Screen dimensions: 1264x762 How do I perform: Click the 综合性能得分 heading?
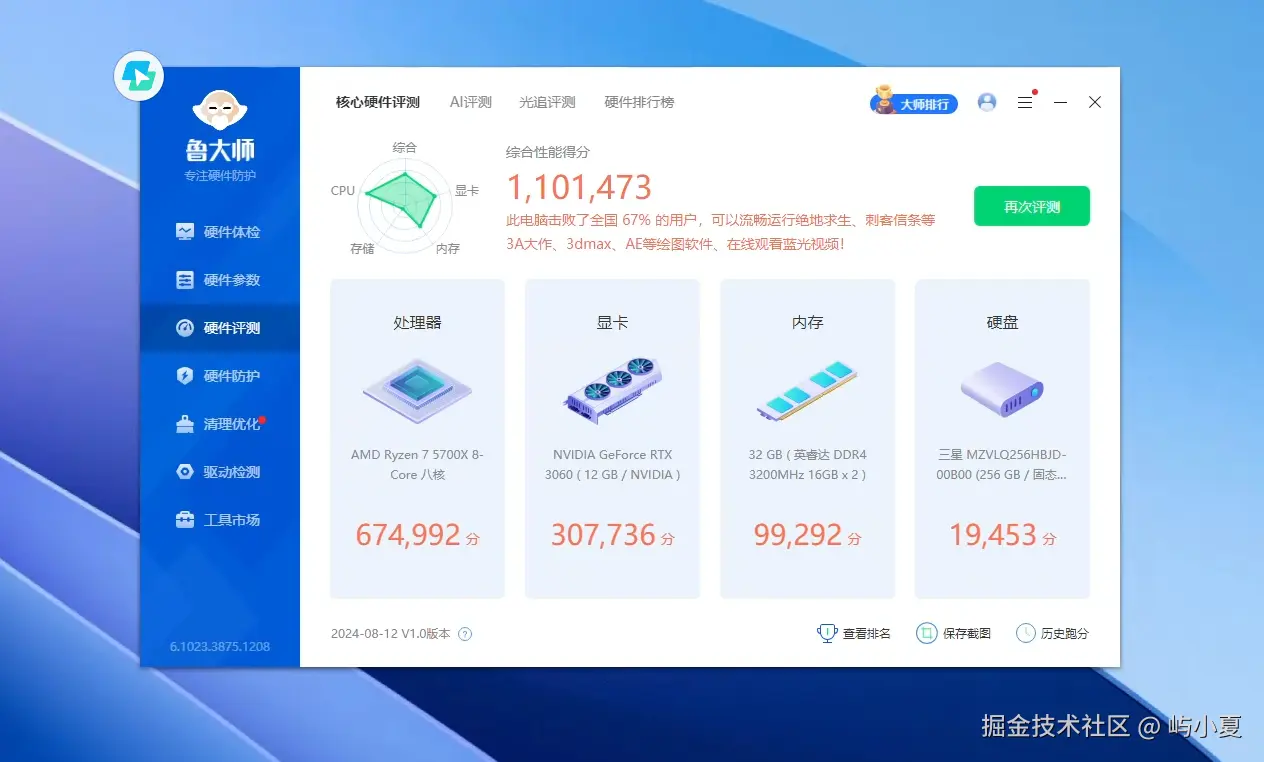tap(548, 152)
